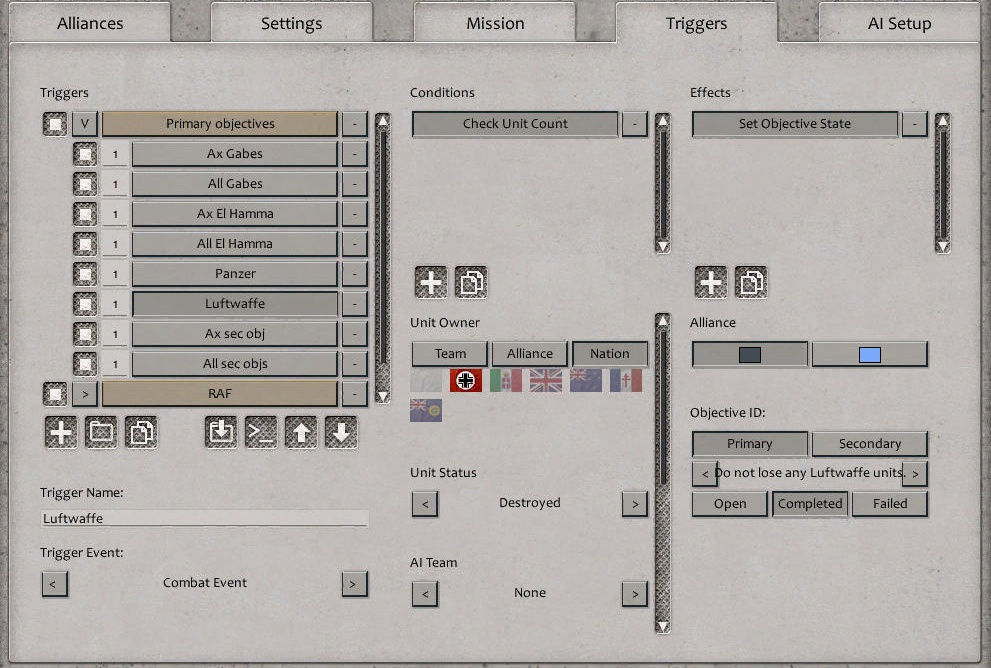Viewport: 991px width, 668px height.
Task: Next Unit Status right arrow
Action: pos(635,504)
